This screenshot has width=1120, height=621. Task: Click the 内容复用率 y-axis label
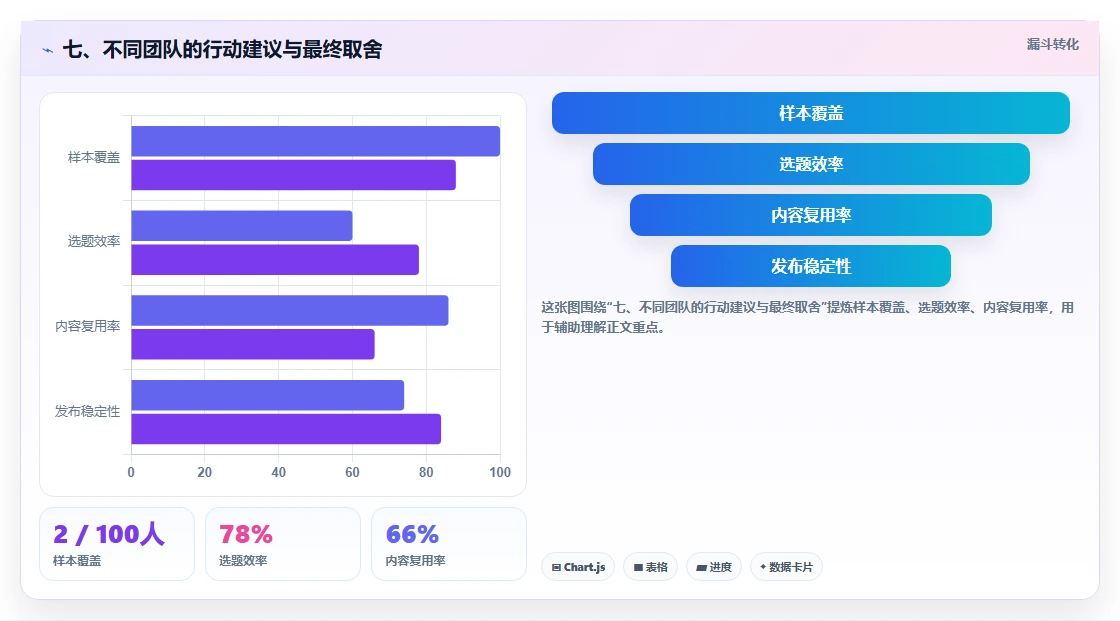87,327
